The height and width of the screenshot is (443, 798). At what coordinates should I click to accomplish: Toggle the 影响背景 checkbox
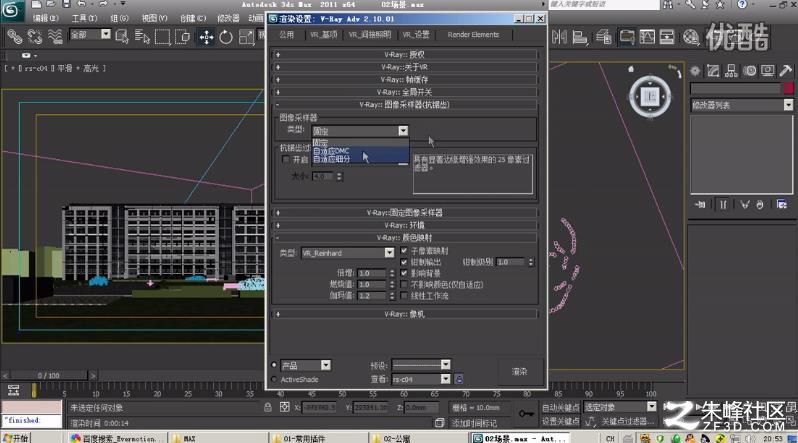[404, 273]
